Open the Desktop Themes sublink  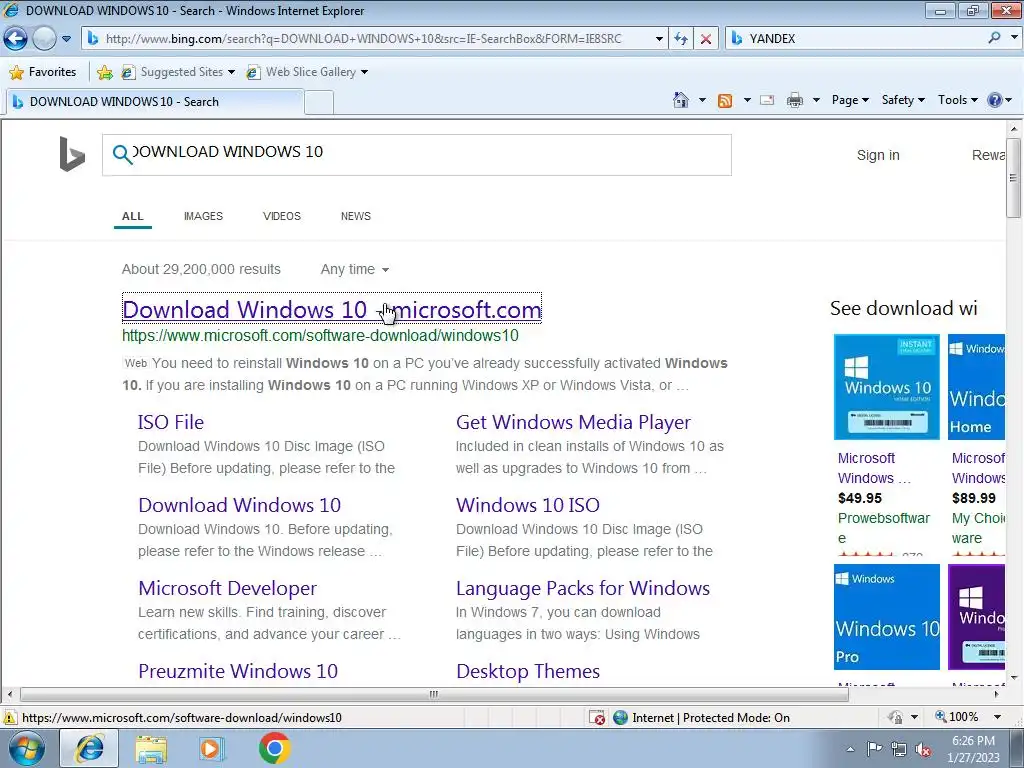528,671
